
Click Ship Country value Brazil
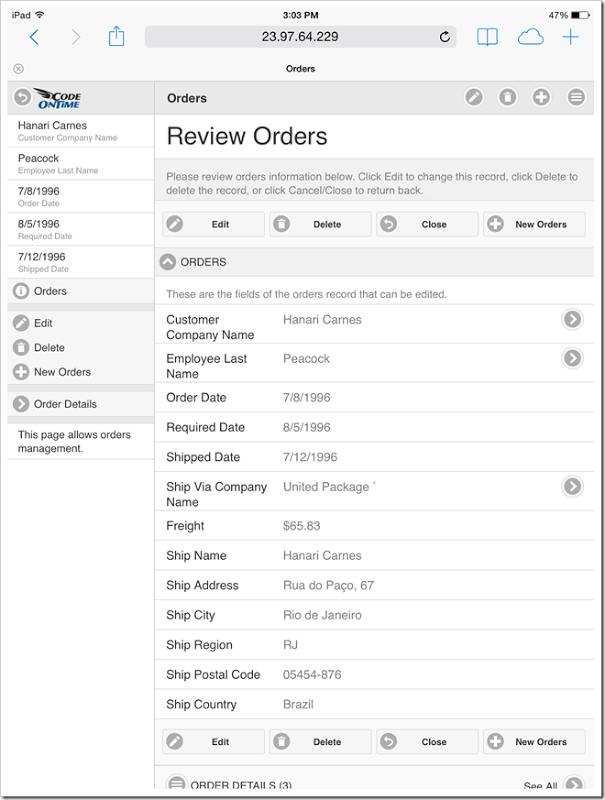click(298, 704)
